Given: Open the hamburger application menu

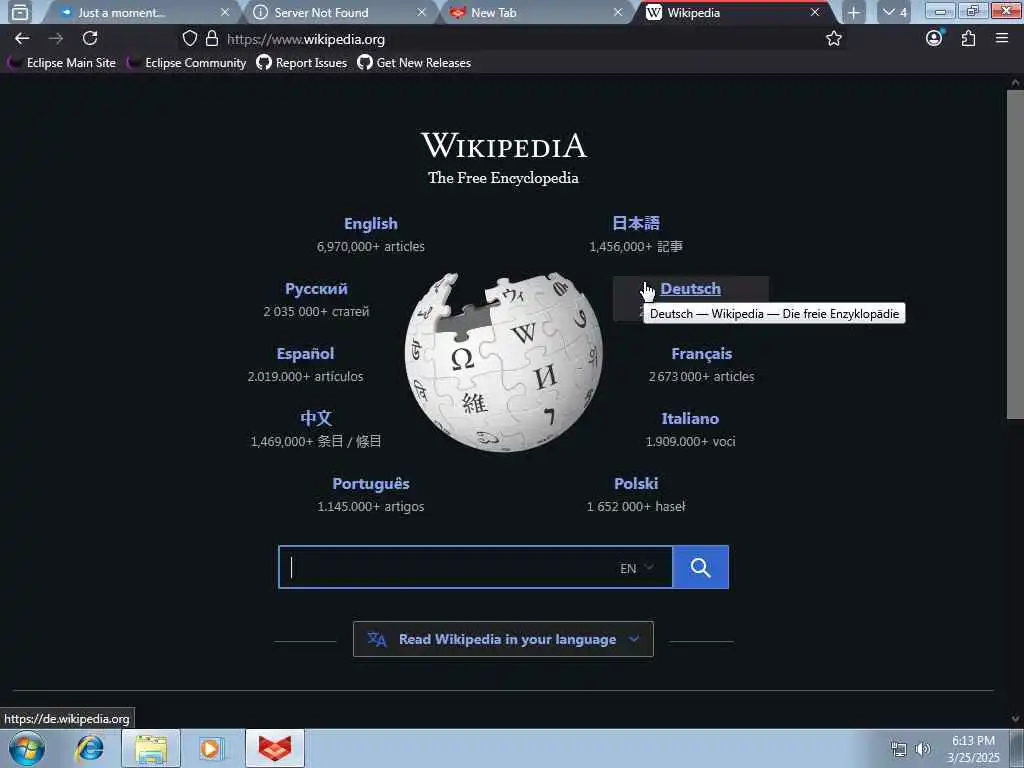Looking at the screenshot, I should [1002, 39].
